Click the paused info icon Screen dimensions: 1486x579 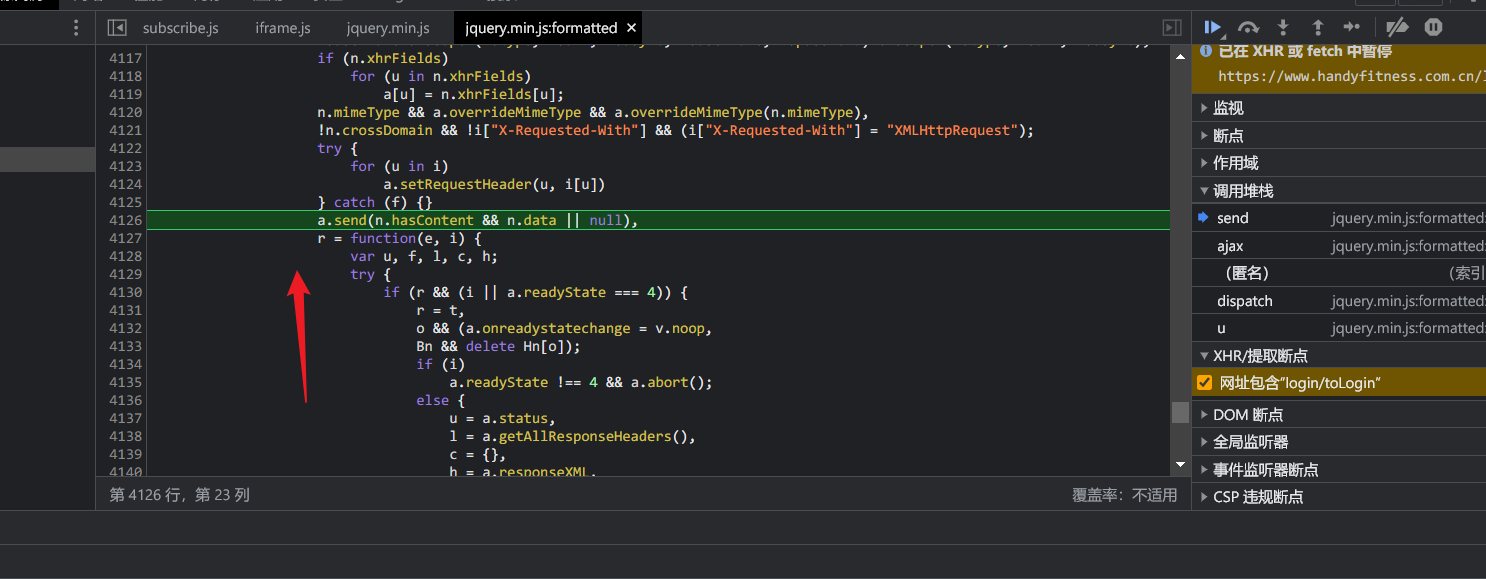pyautogui.click(x=1207, y=52)
